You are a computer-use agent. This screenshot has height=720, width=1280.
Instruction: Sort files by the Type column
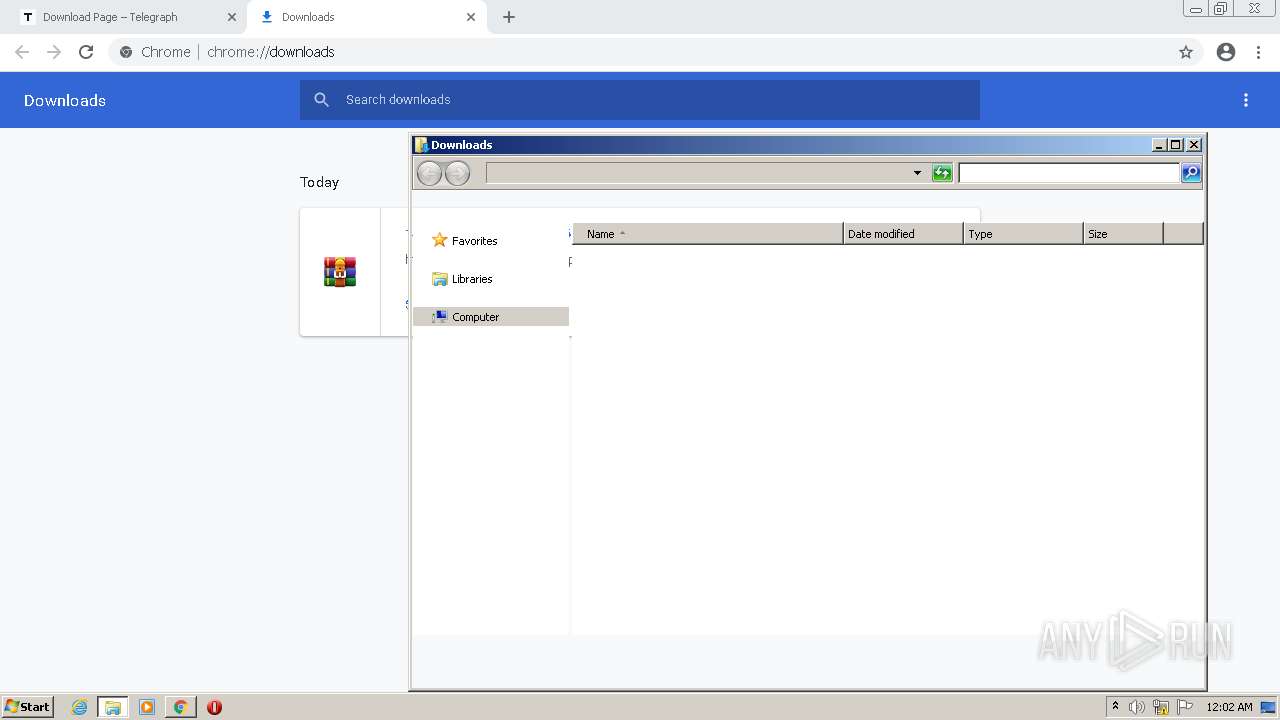pos(1024,234)
